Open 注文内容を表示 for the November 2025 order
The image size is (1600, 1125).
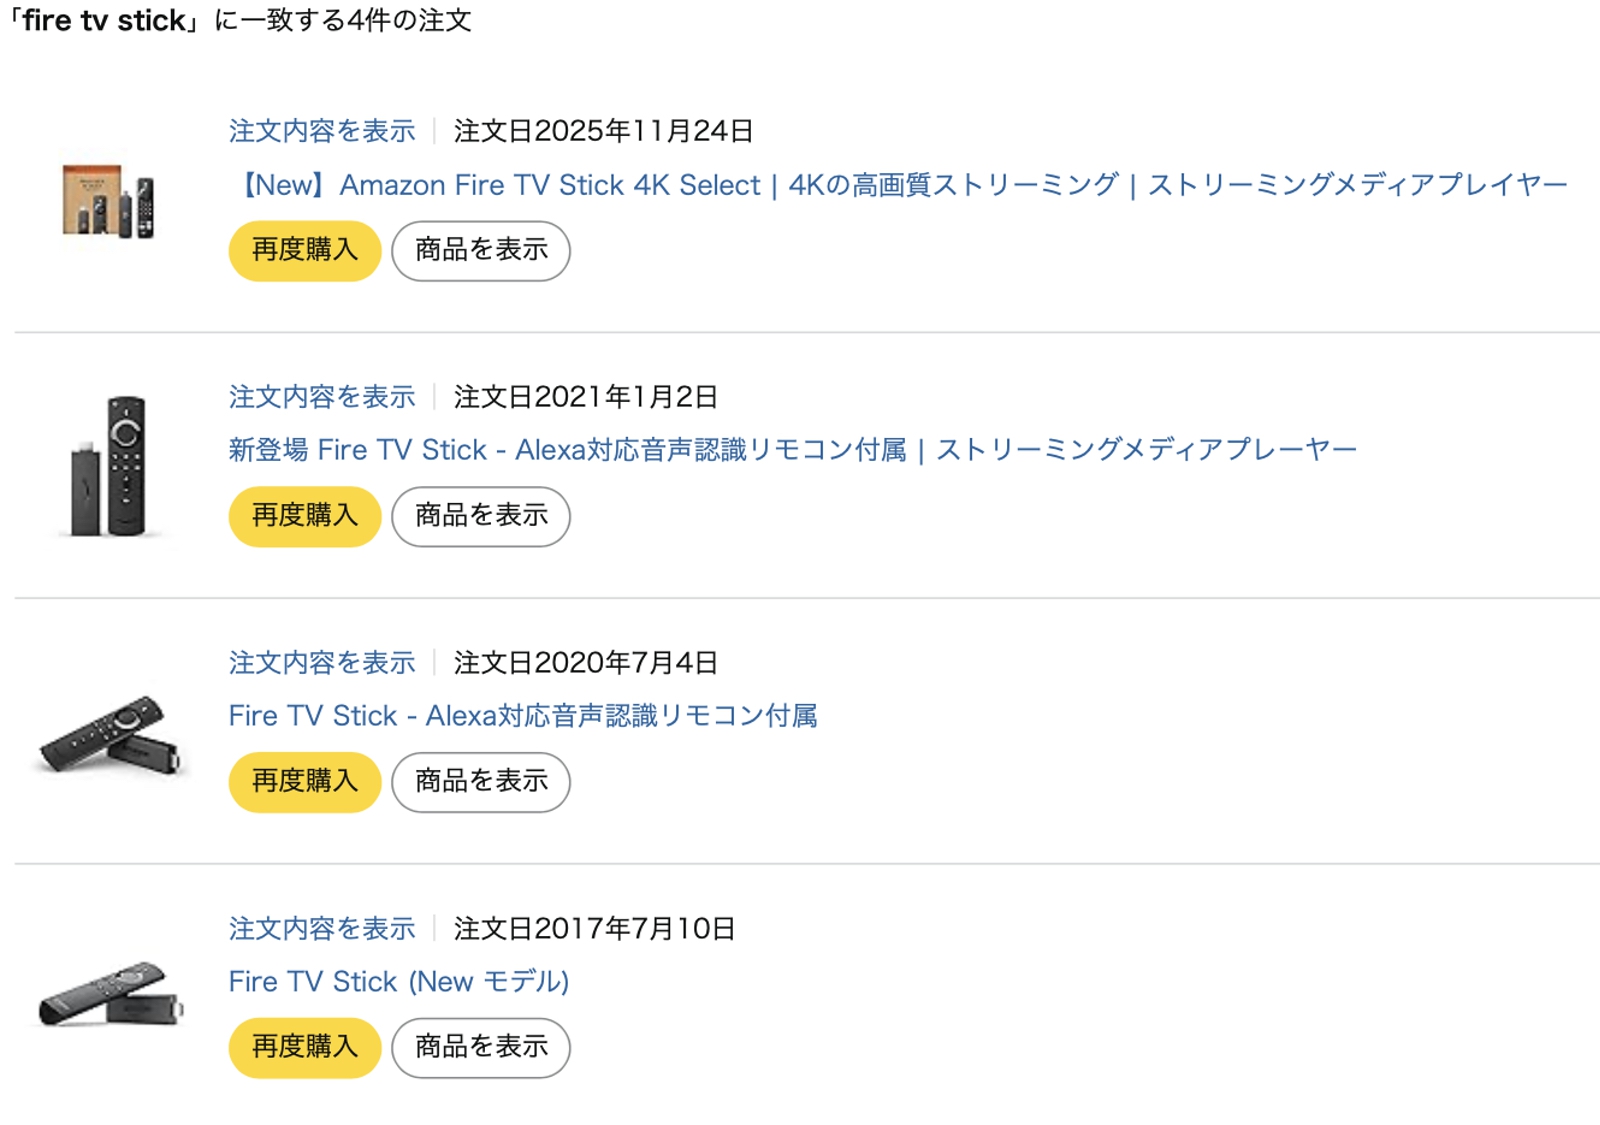(x=322, y=131)
